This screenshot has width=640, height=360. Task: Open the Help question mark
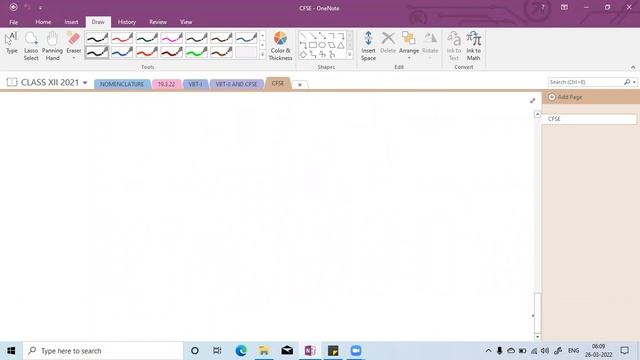tap(542, 7)
